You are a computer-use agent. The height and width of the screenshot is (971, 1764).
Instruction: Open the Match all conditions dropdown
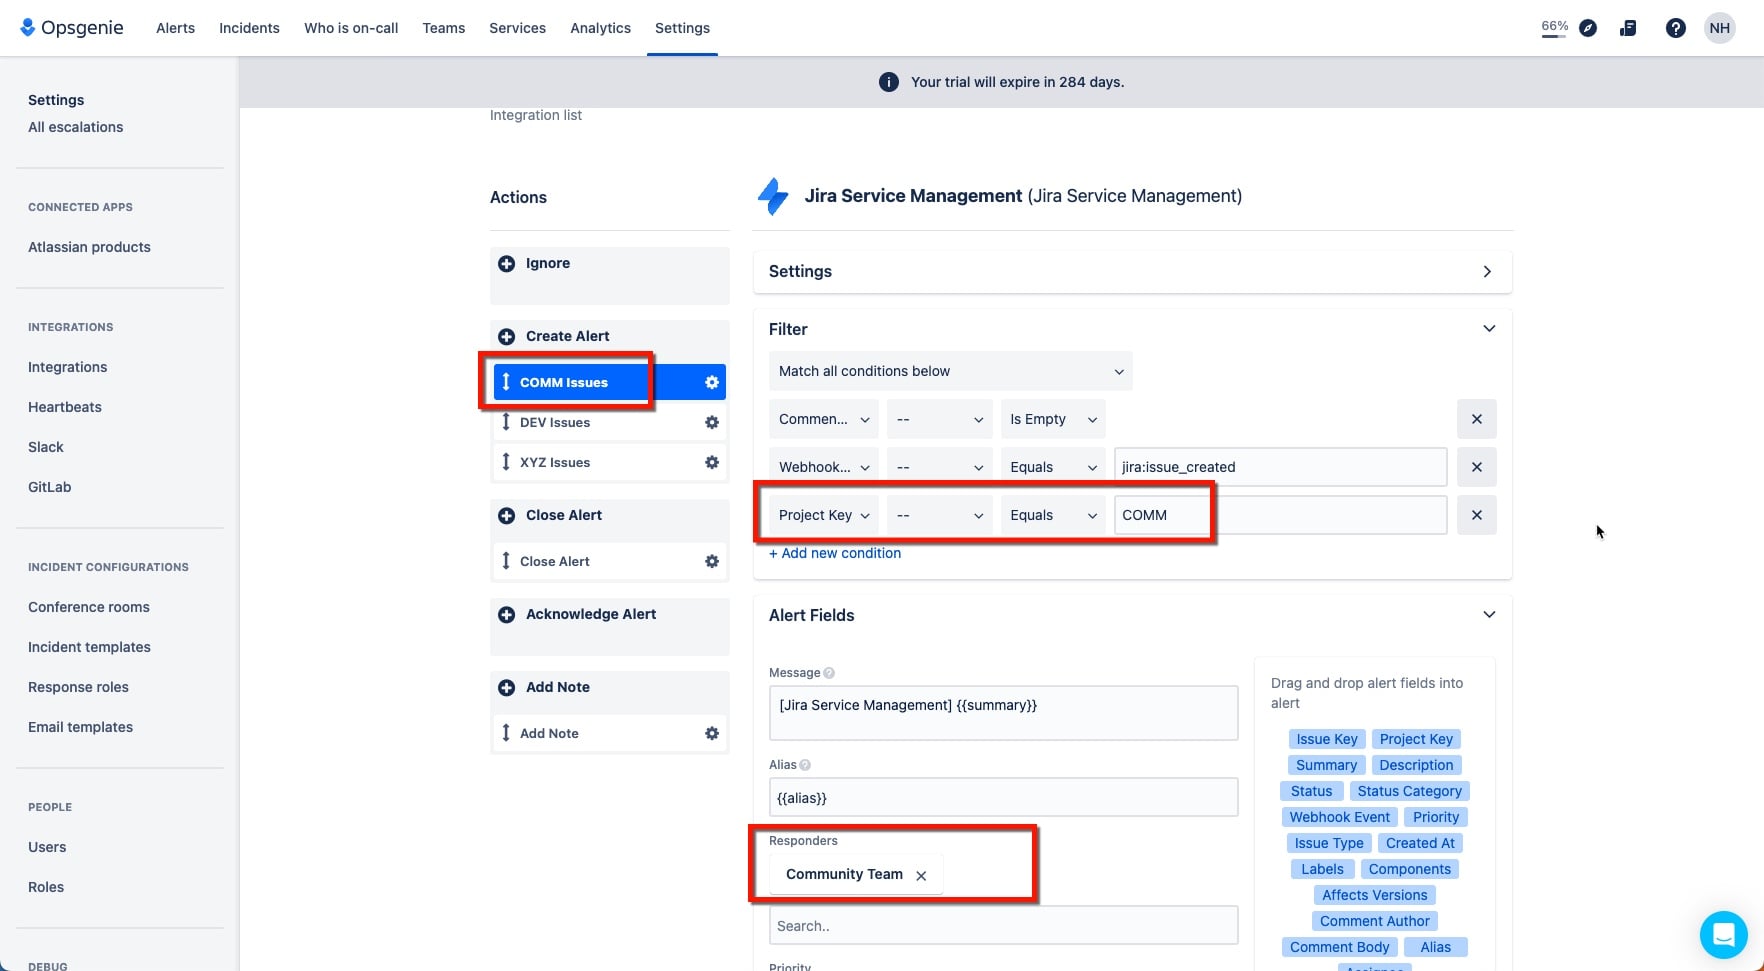coord(951,371)
